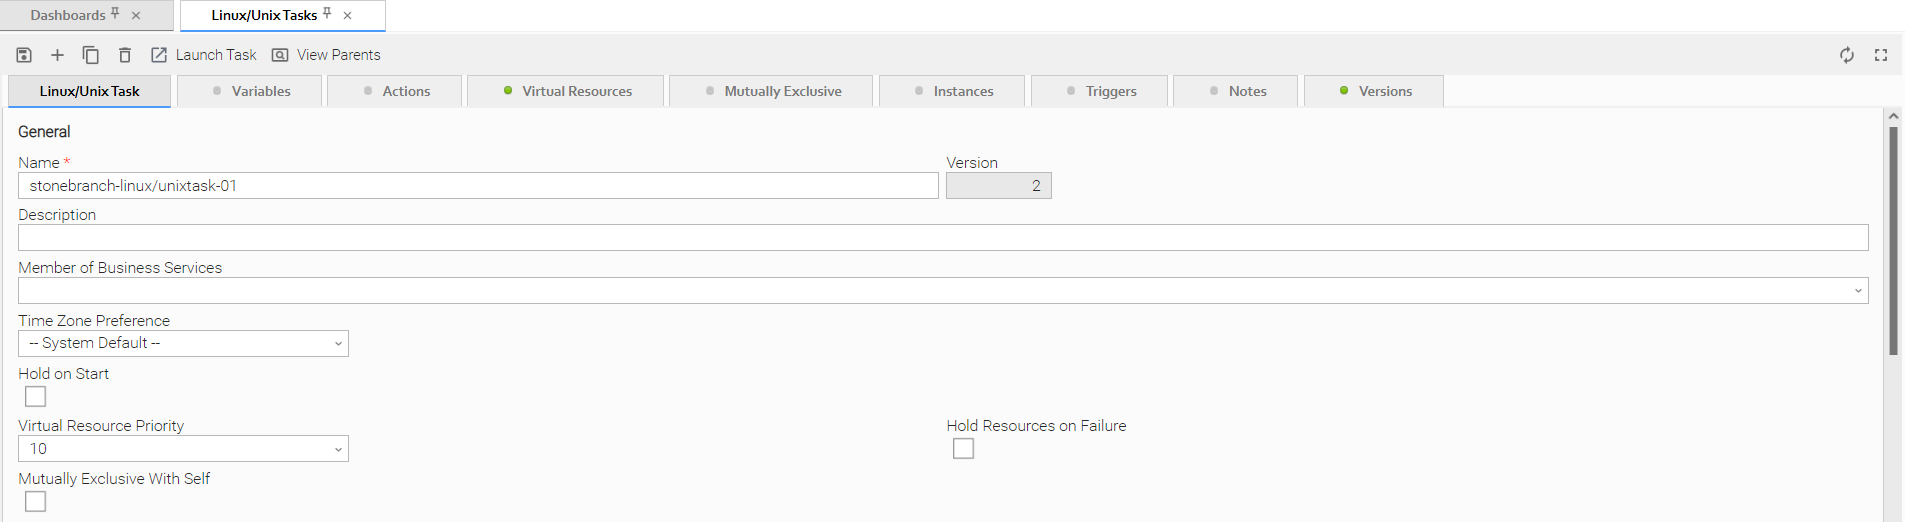The height and width of the screenshot is (522, 1905).
Task: Close the Dashboards tab
Action: (x=136, y=16)
